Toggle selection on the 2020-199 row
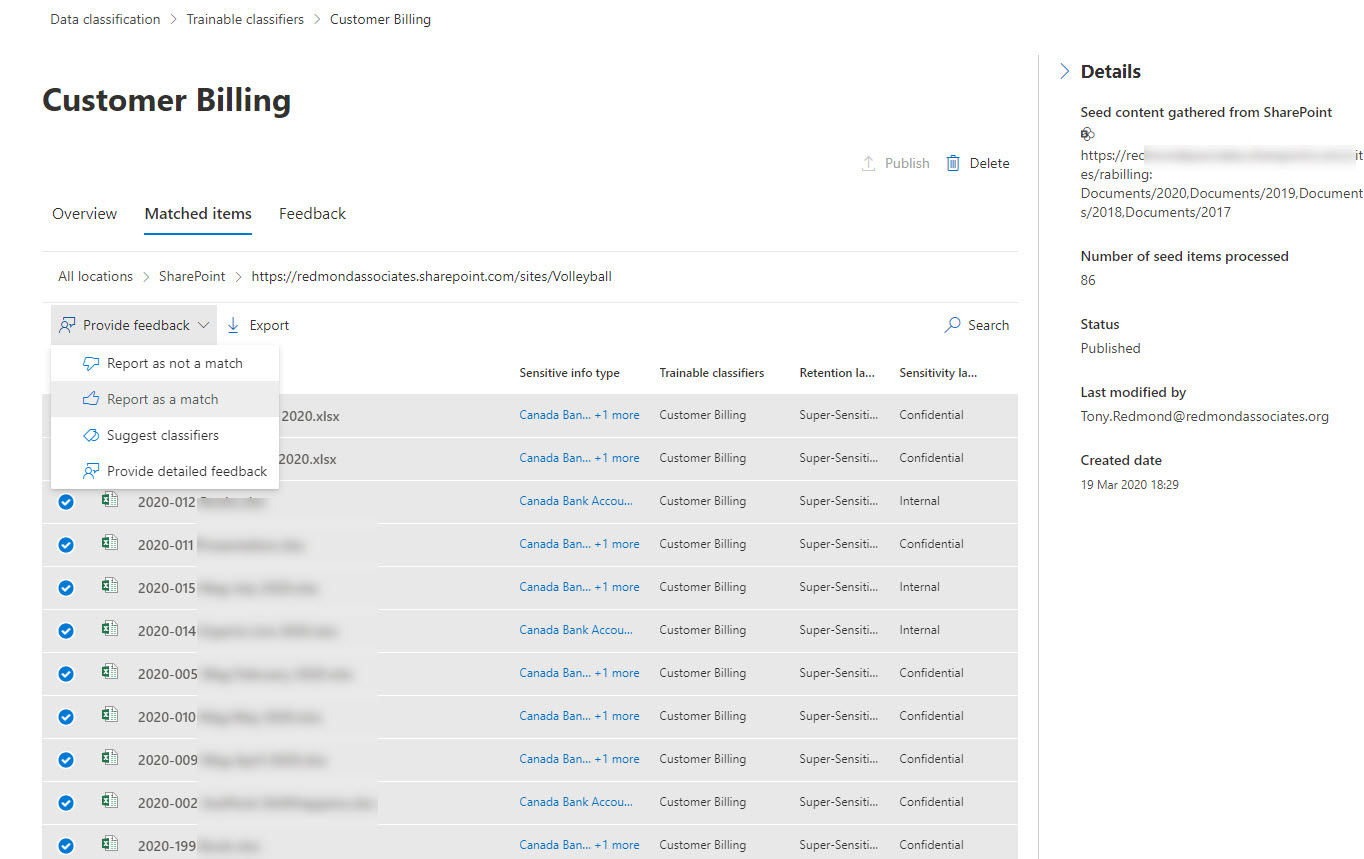 pyautogui.click(x=66, y=845)
